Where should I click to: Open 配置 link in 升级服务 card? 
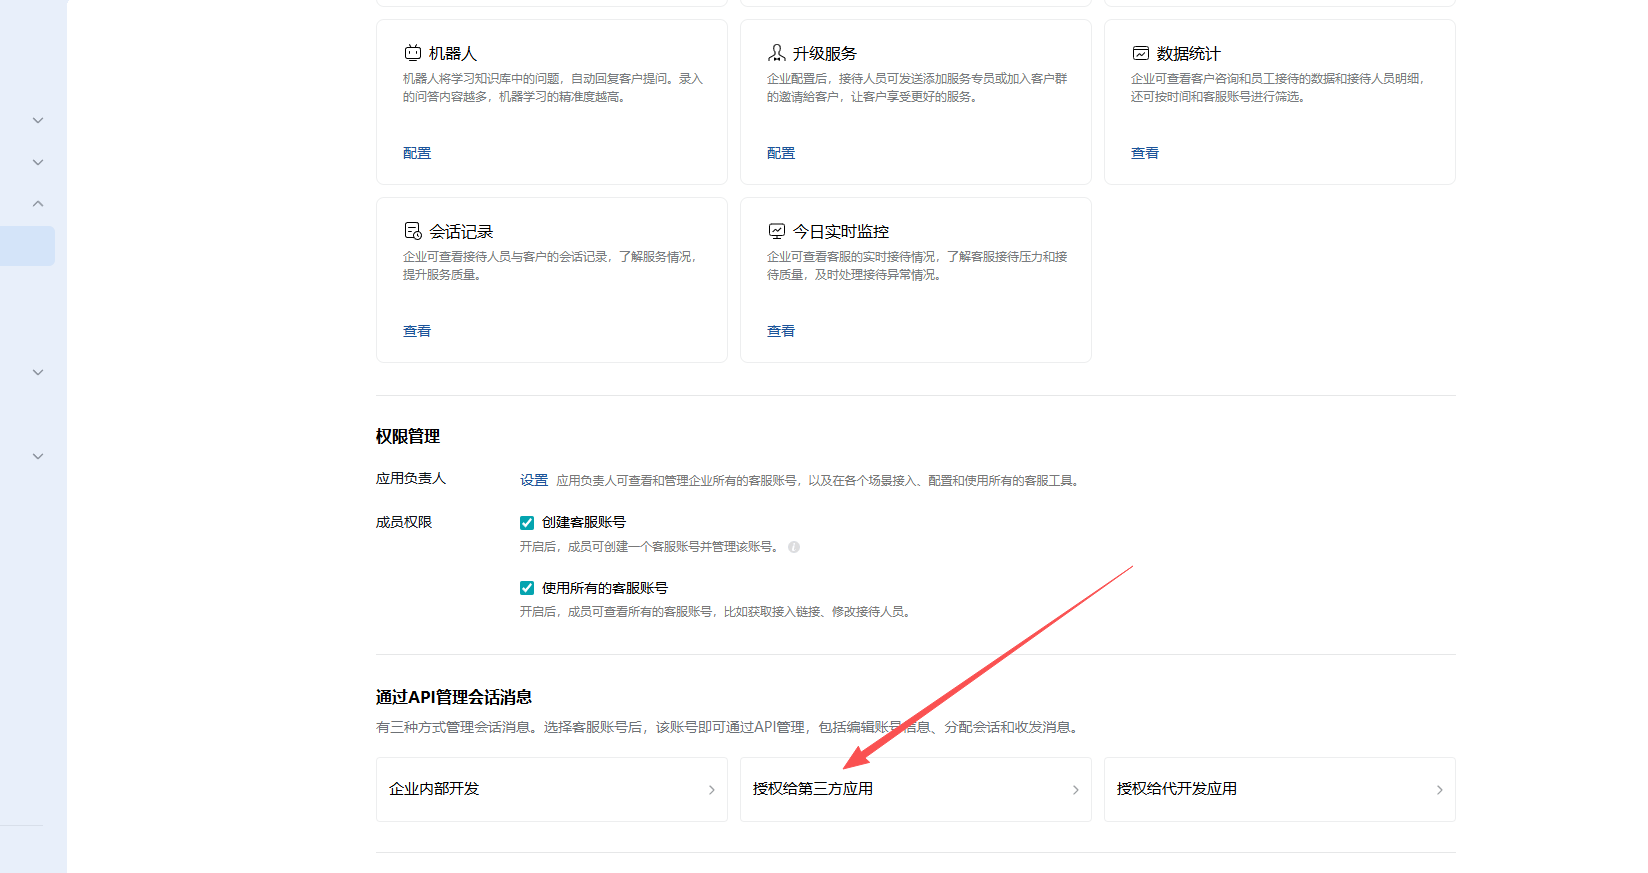pos(781,153)
